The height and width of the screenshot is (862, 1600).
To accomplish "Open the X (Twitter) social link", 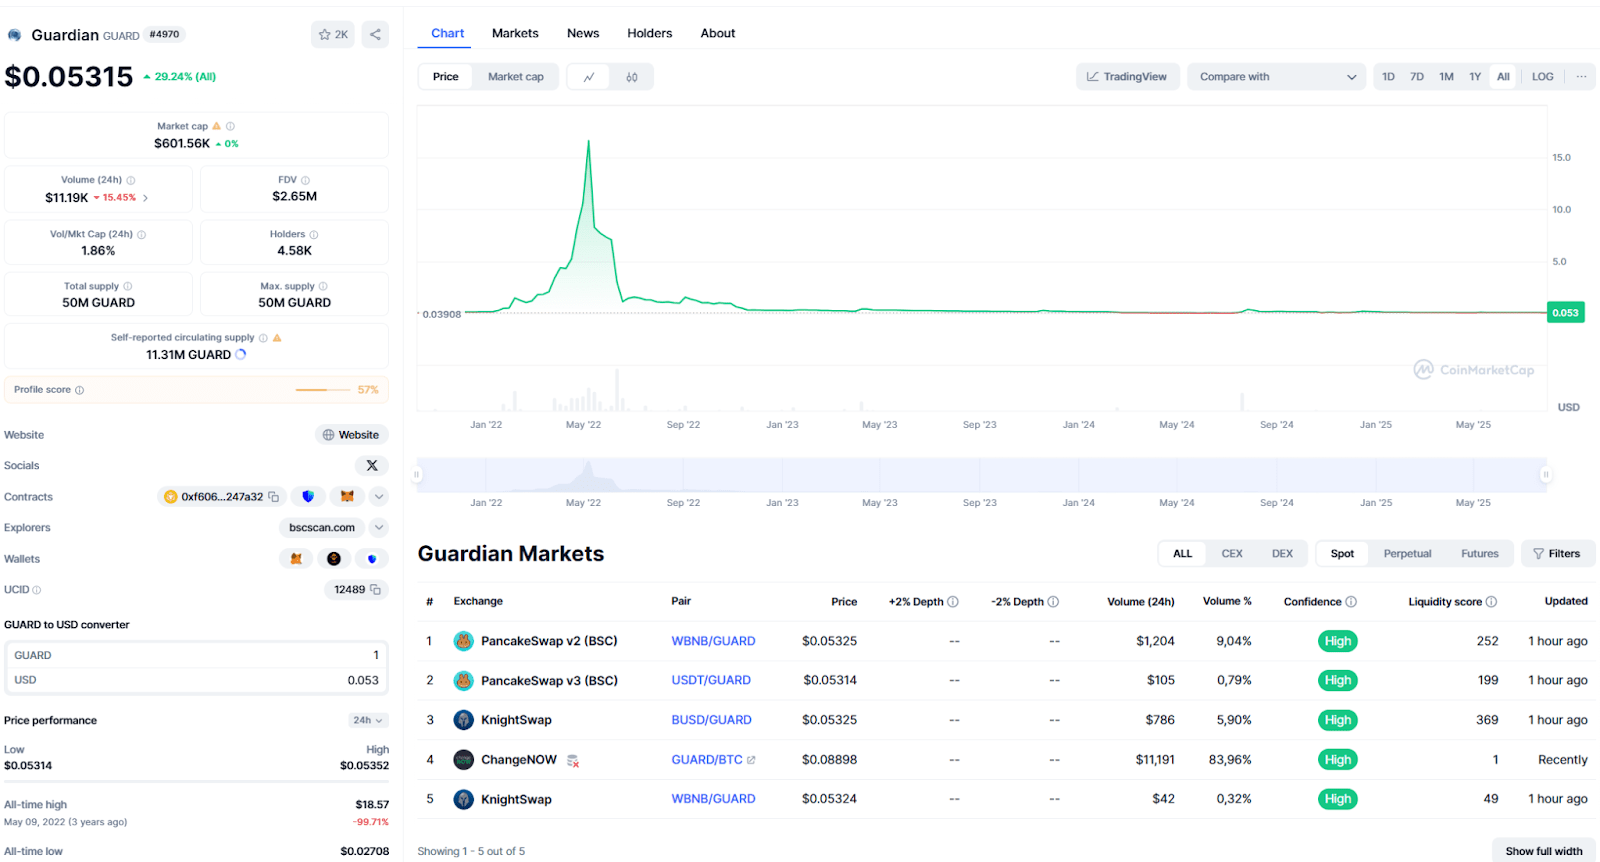I will 372,465.
